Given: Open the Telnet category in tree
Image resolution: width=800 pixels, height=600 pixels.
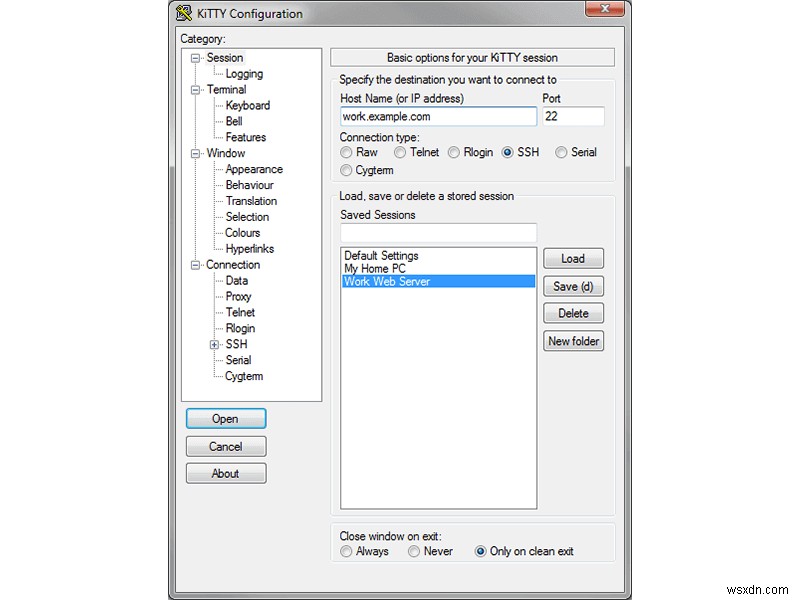Looking at the screenshot, I should 240,312.
